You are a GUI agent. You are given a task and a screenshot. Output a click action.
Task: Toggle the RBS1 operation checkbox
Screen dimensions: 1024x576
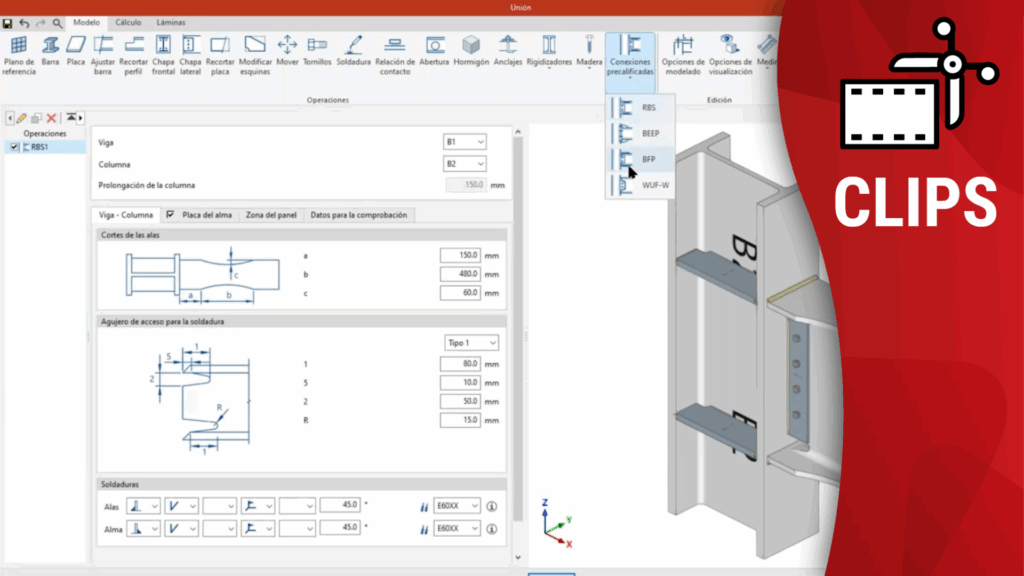(x=14, y=147)
